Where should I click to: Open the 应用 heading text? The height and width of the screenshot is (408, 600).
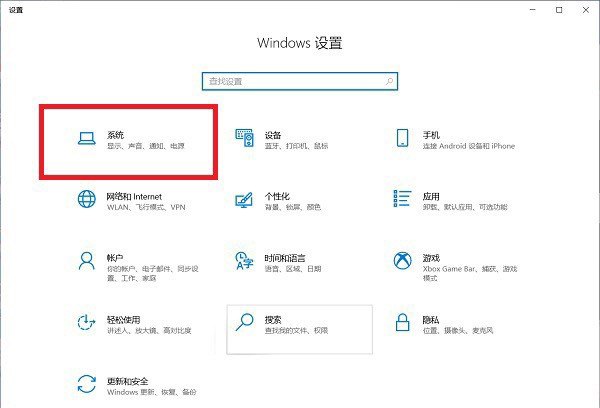[x=431, y=197]
